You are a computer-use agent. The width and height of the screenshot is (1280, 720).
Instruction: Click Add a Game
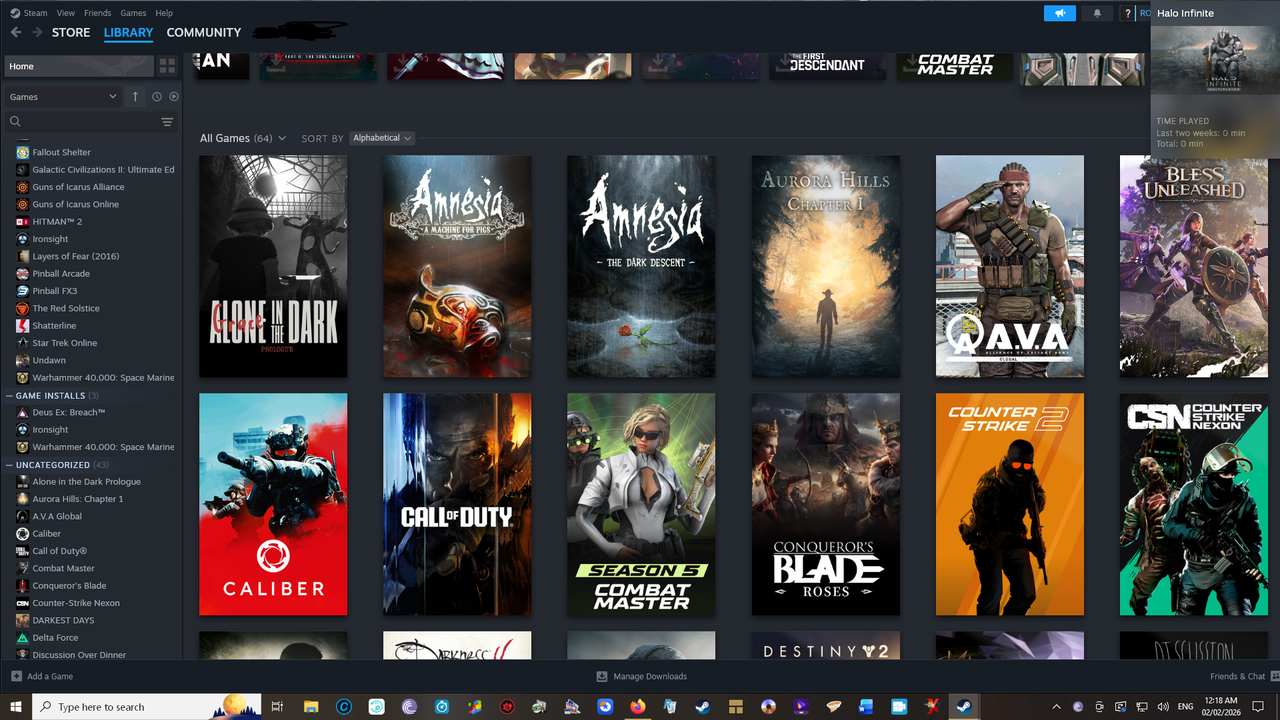[42, 676]
